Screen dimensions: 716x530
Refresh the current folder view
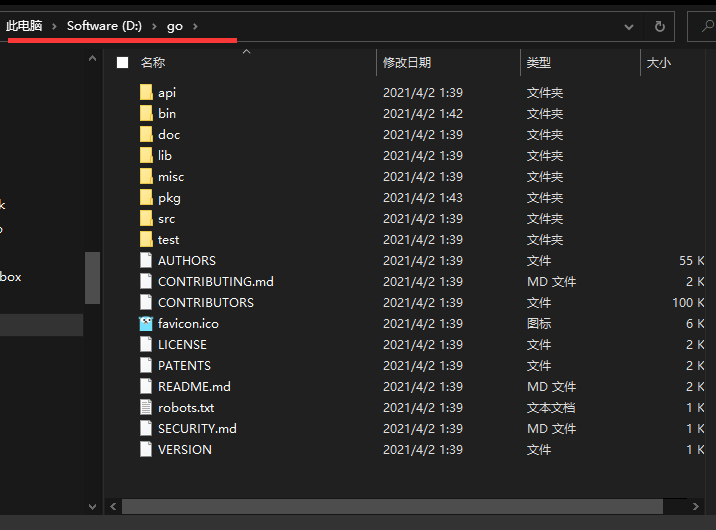[x=659, y=26]
